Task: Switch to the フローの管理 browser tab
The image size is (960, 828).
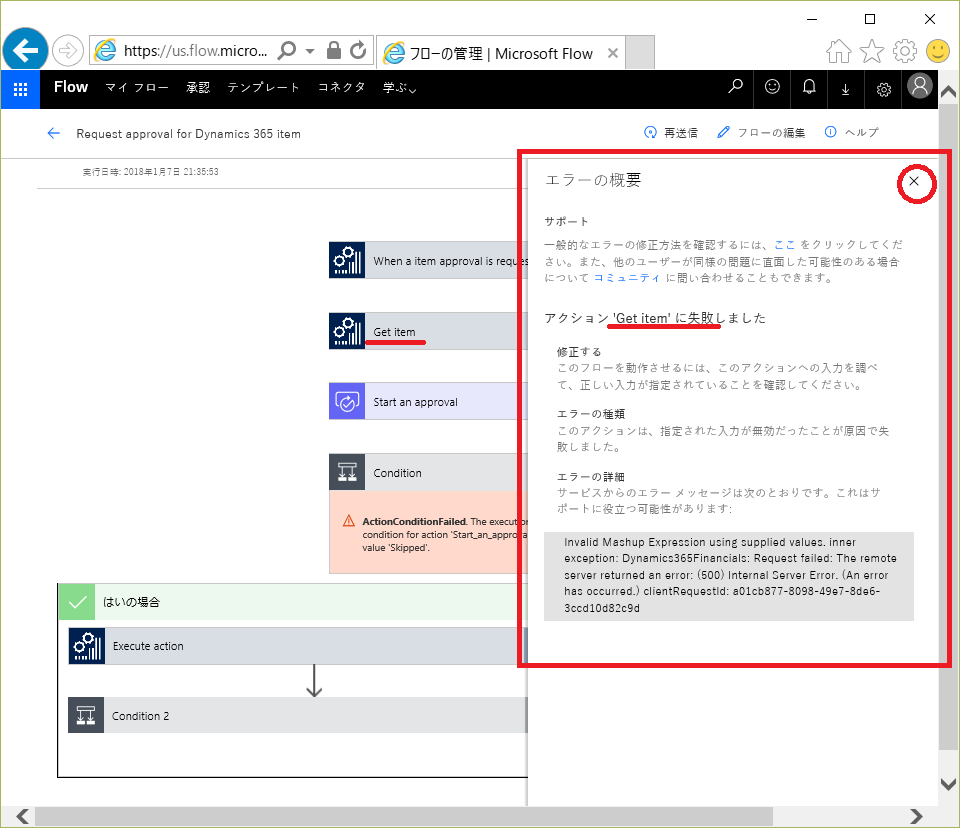Action: pos(500,53)
